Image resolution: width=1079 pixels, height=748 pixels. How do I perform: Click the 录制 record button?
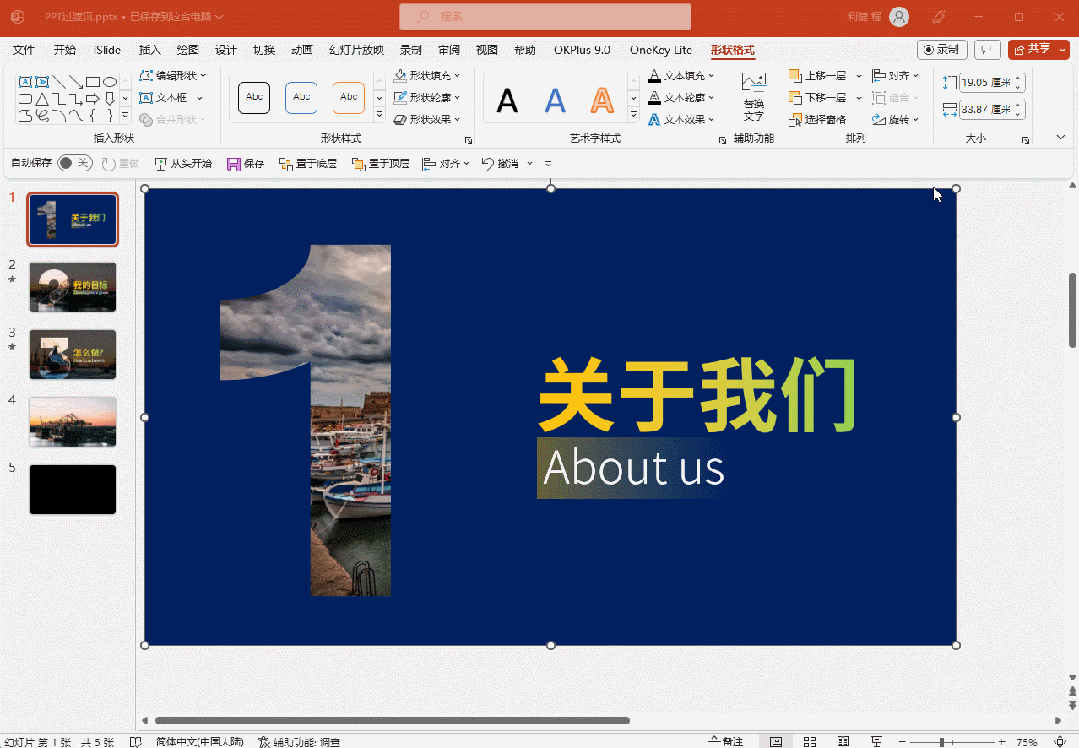pyautogui.click(x=942, y=50)
